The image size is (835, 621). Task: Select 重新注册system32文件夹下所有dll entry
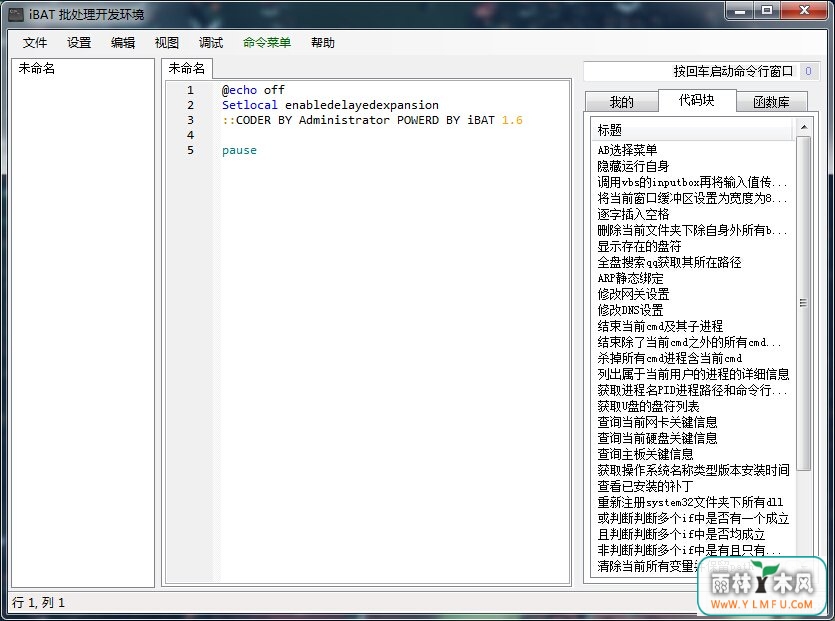pyautogui.click(x=690, y=502)
